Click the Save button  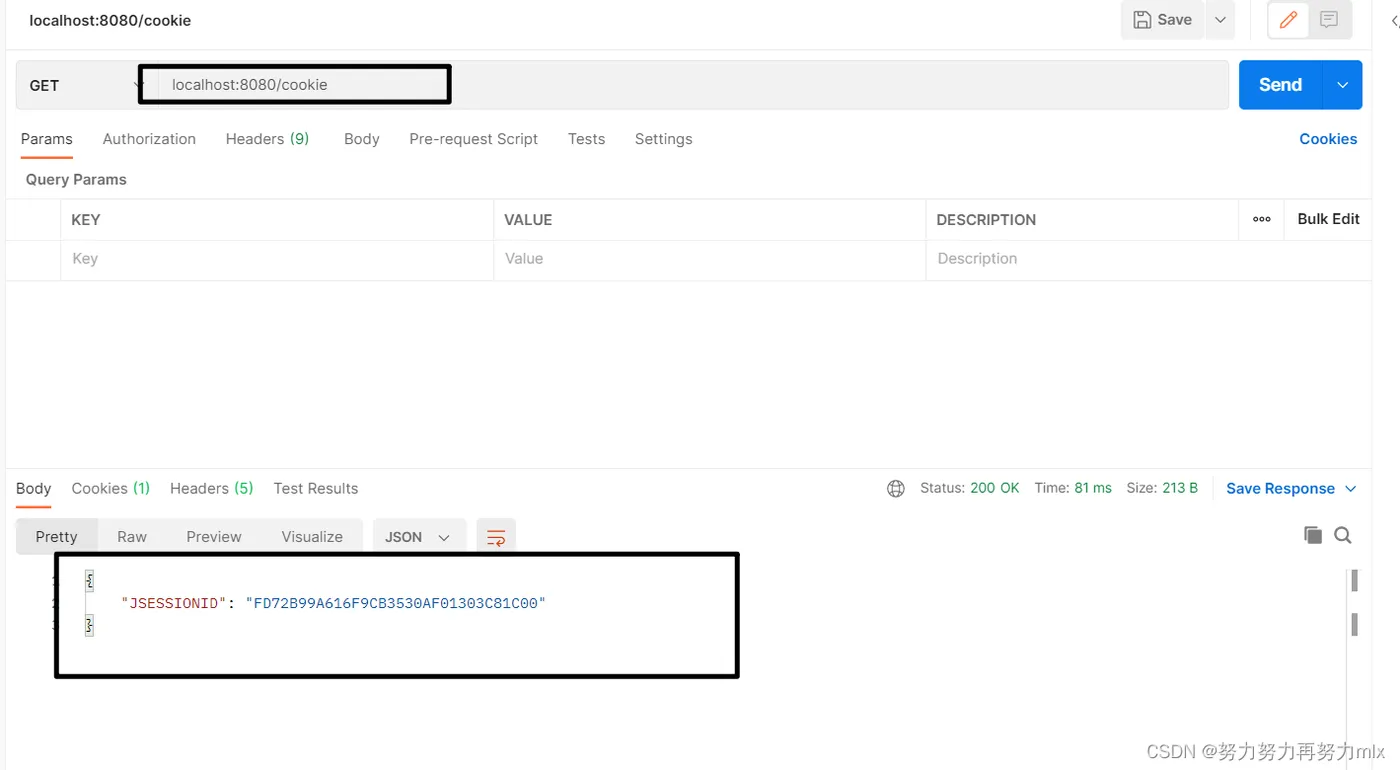(1163, 20)
